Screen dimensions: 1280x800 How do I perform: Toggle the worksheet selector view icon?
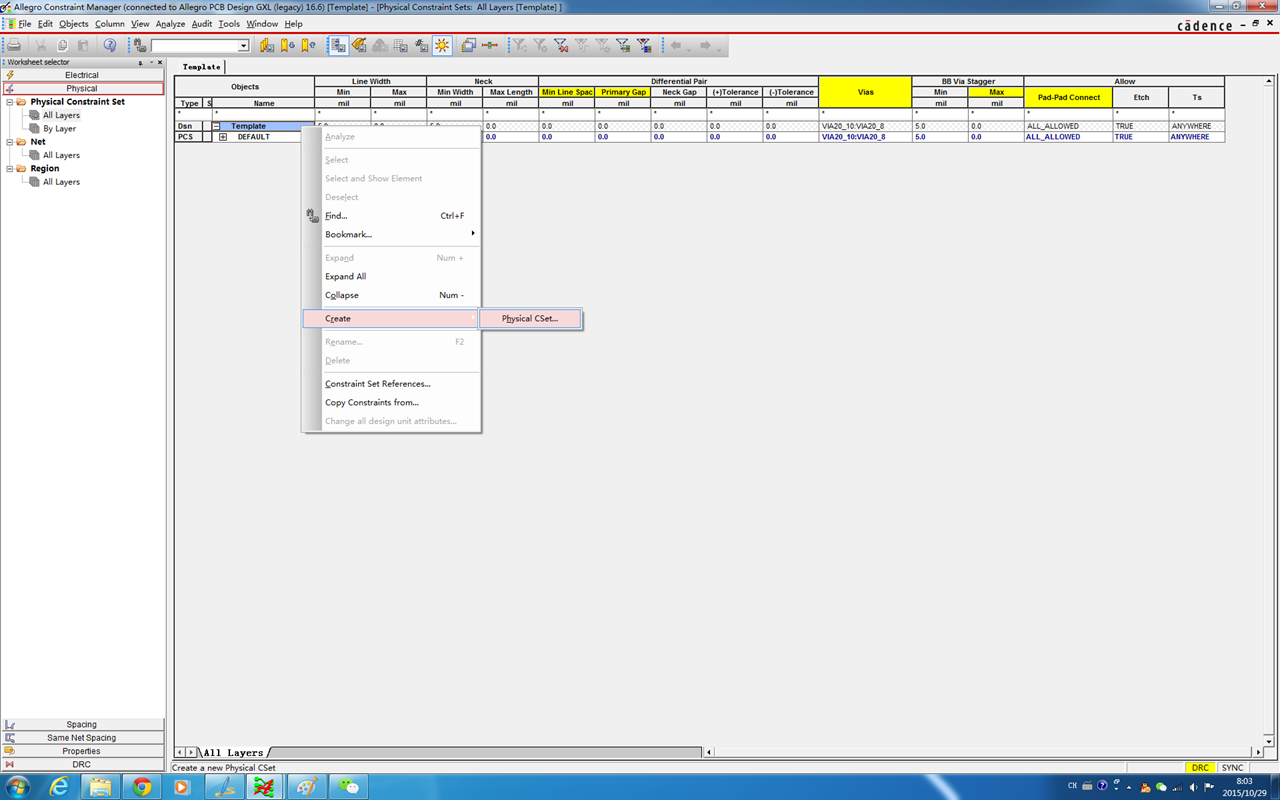click(338, 45)
